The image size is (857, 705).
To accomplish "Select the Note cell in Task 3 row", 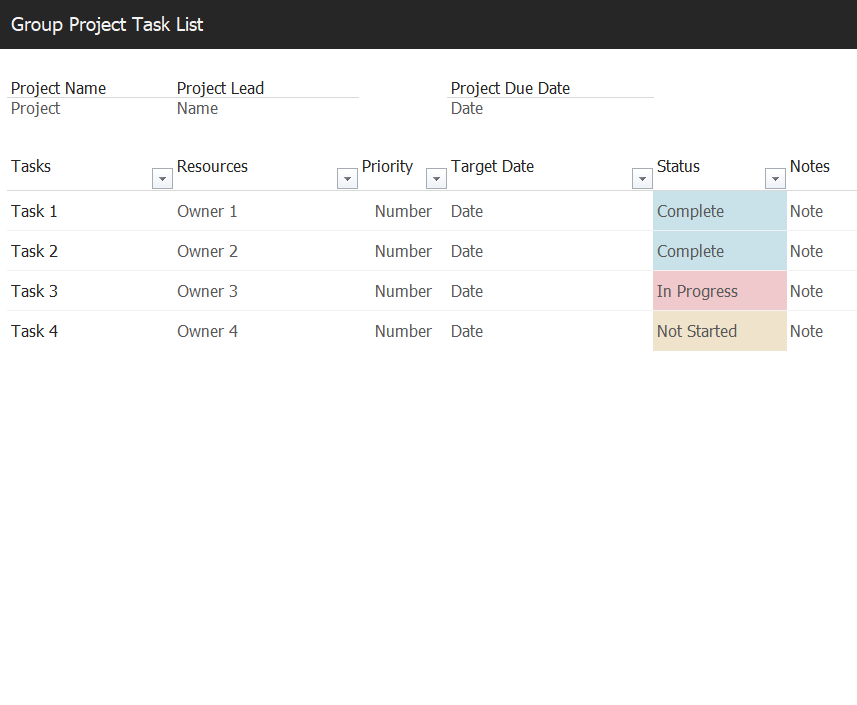I will pos(821,291).
